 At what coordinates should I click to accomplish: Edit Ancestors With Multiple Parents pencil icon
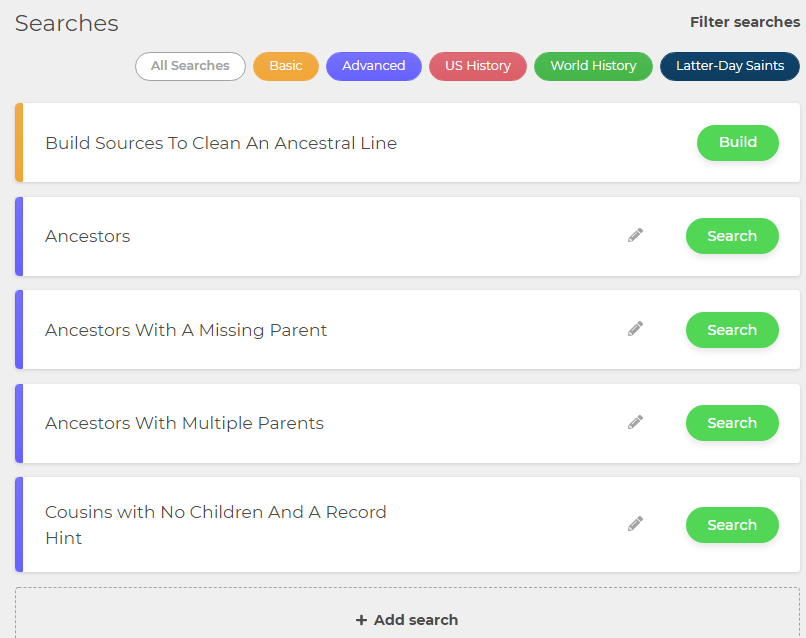coord(635,423)
